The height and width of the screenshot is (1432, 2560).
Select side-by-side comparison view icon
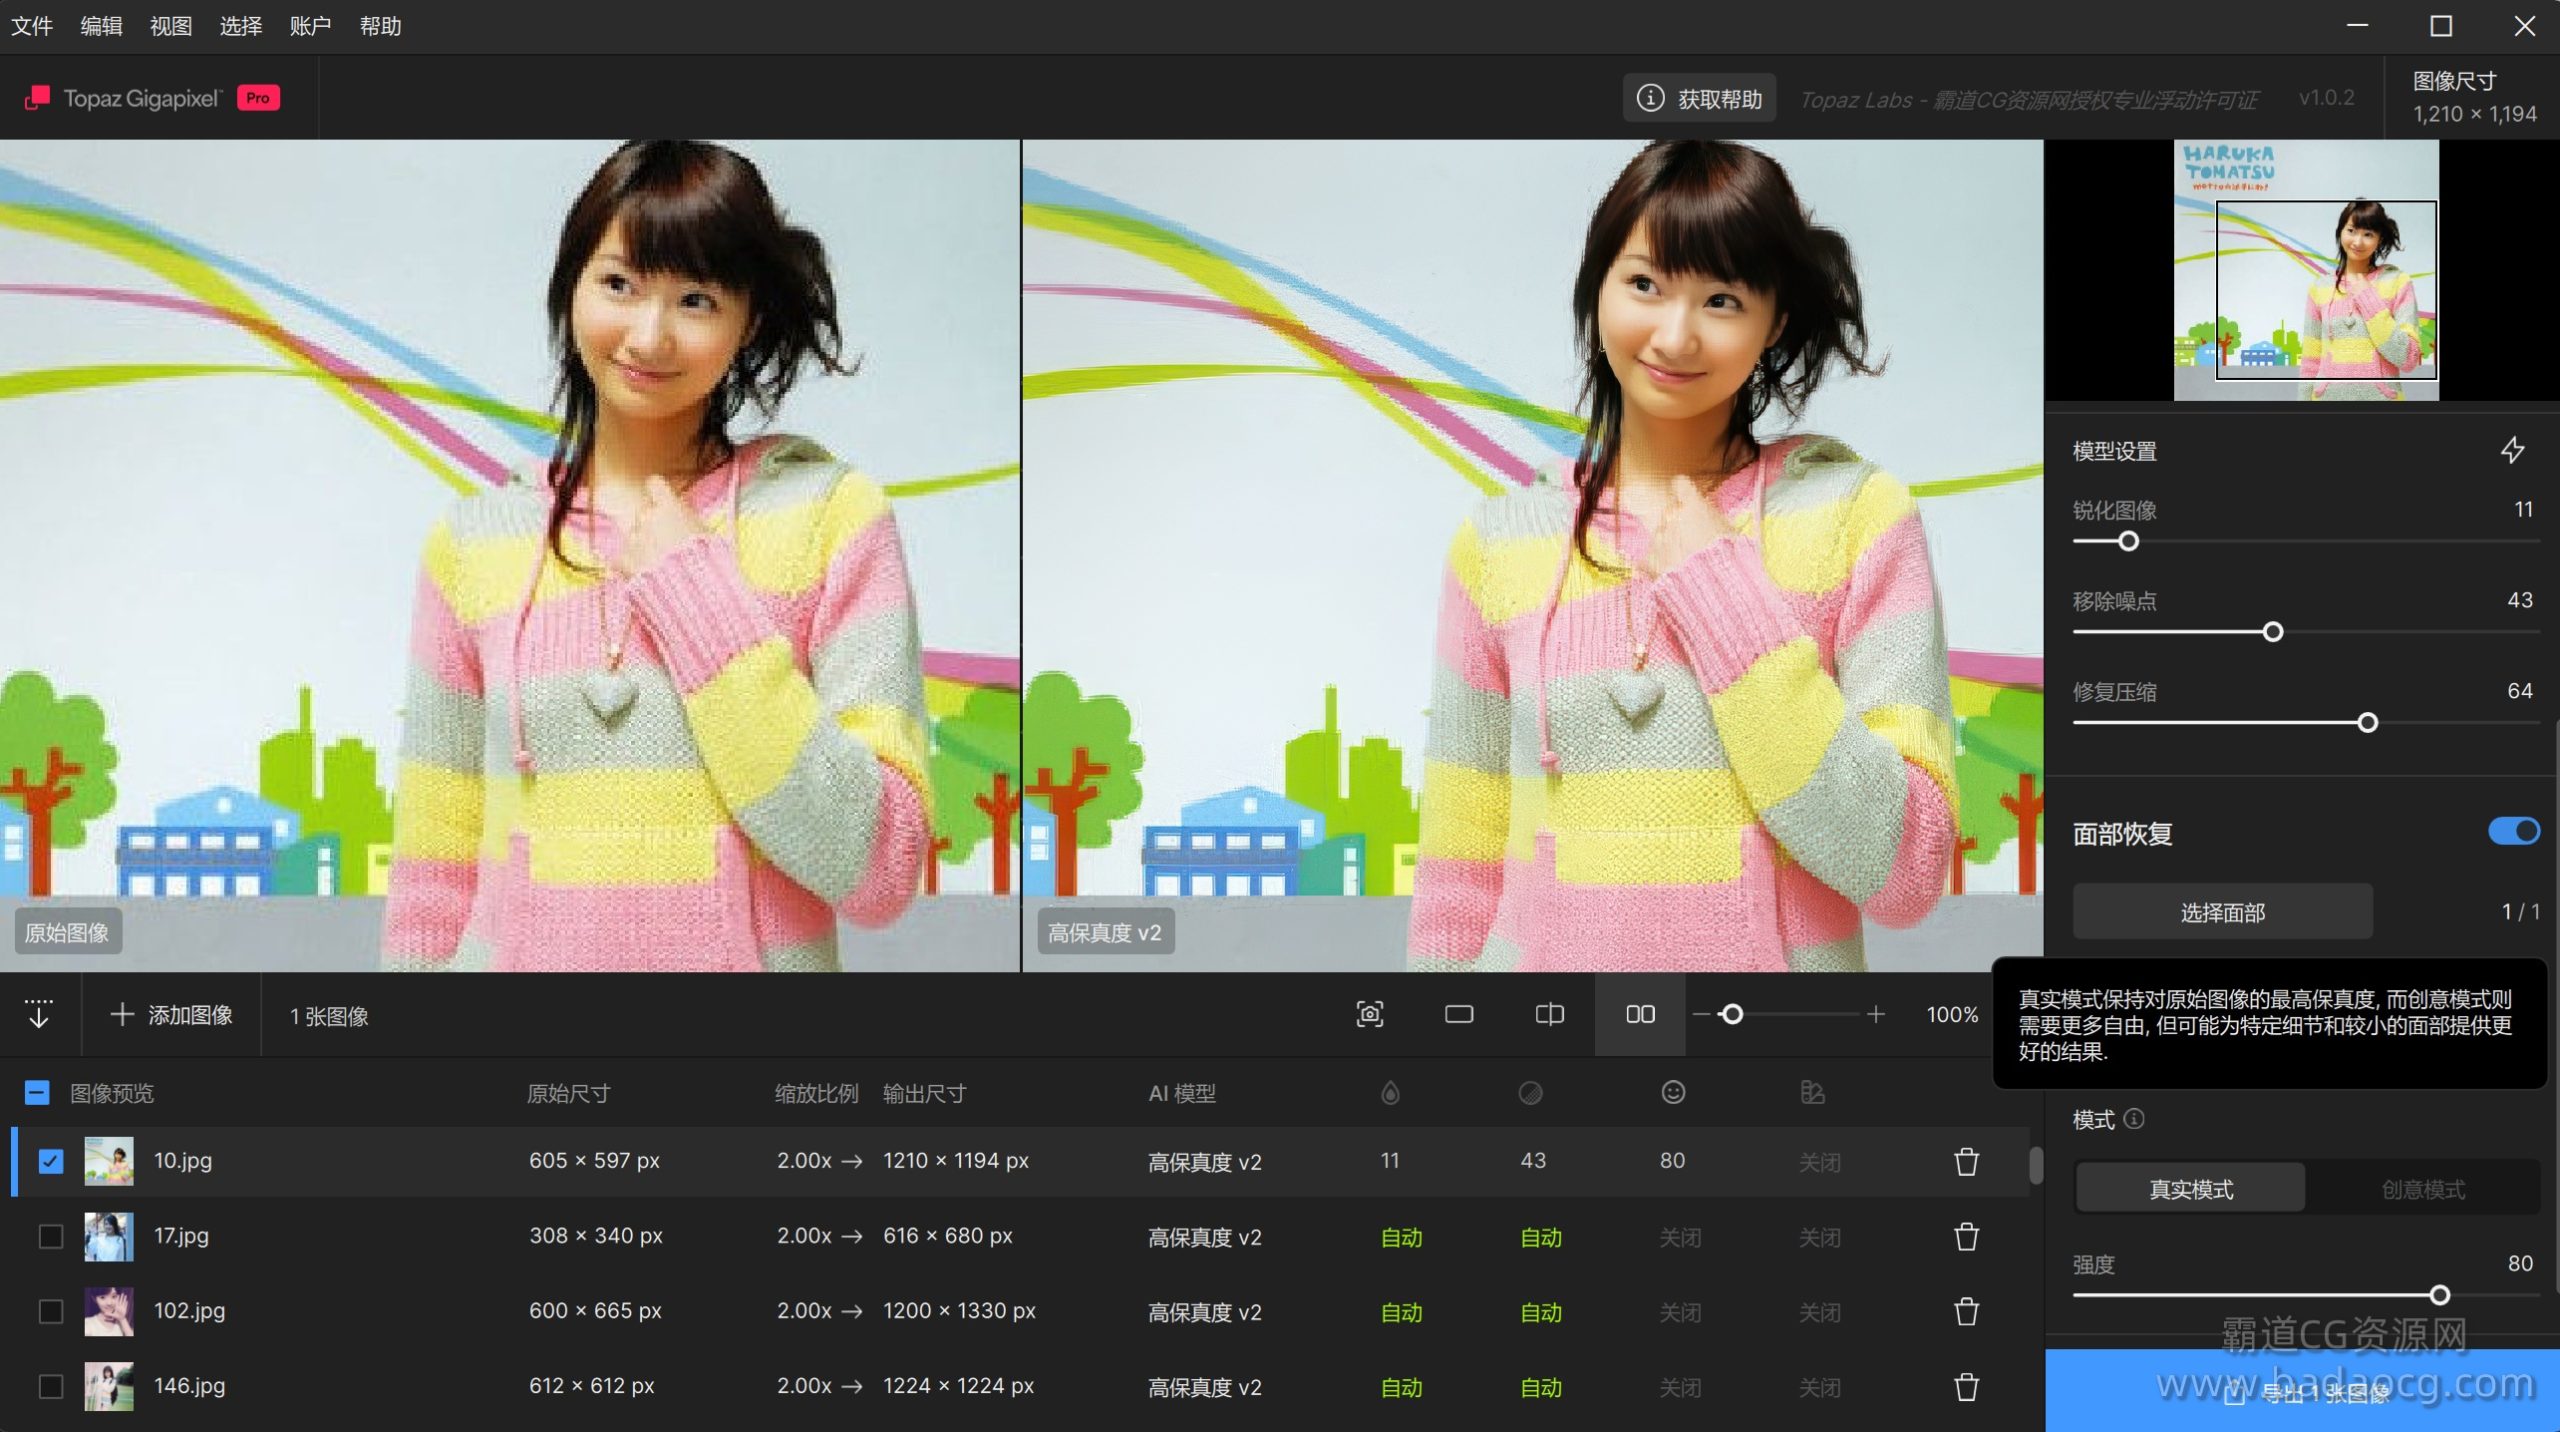pyautogui.click(x=1640, y=1014)
